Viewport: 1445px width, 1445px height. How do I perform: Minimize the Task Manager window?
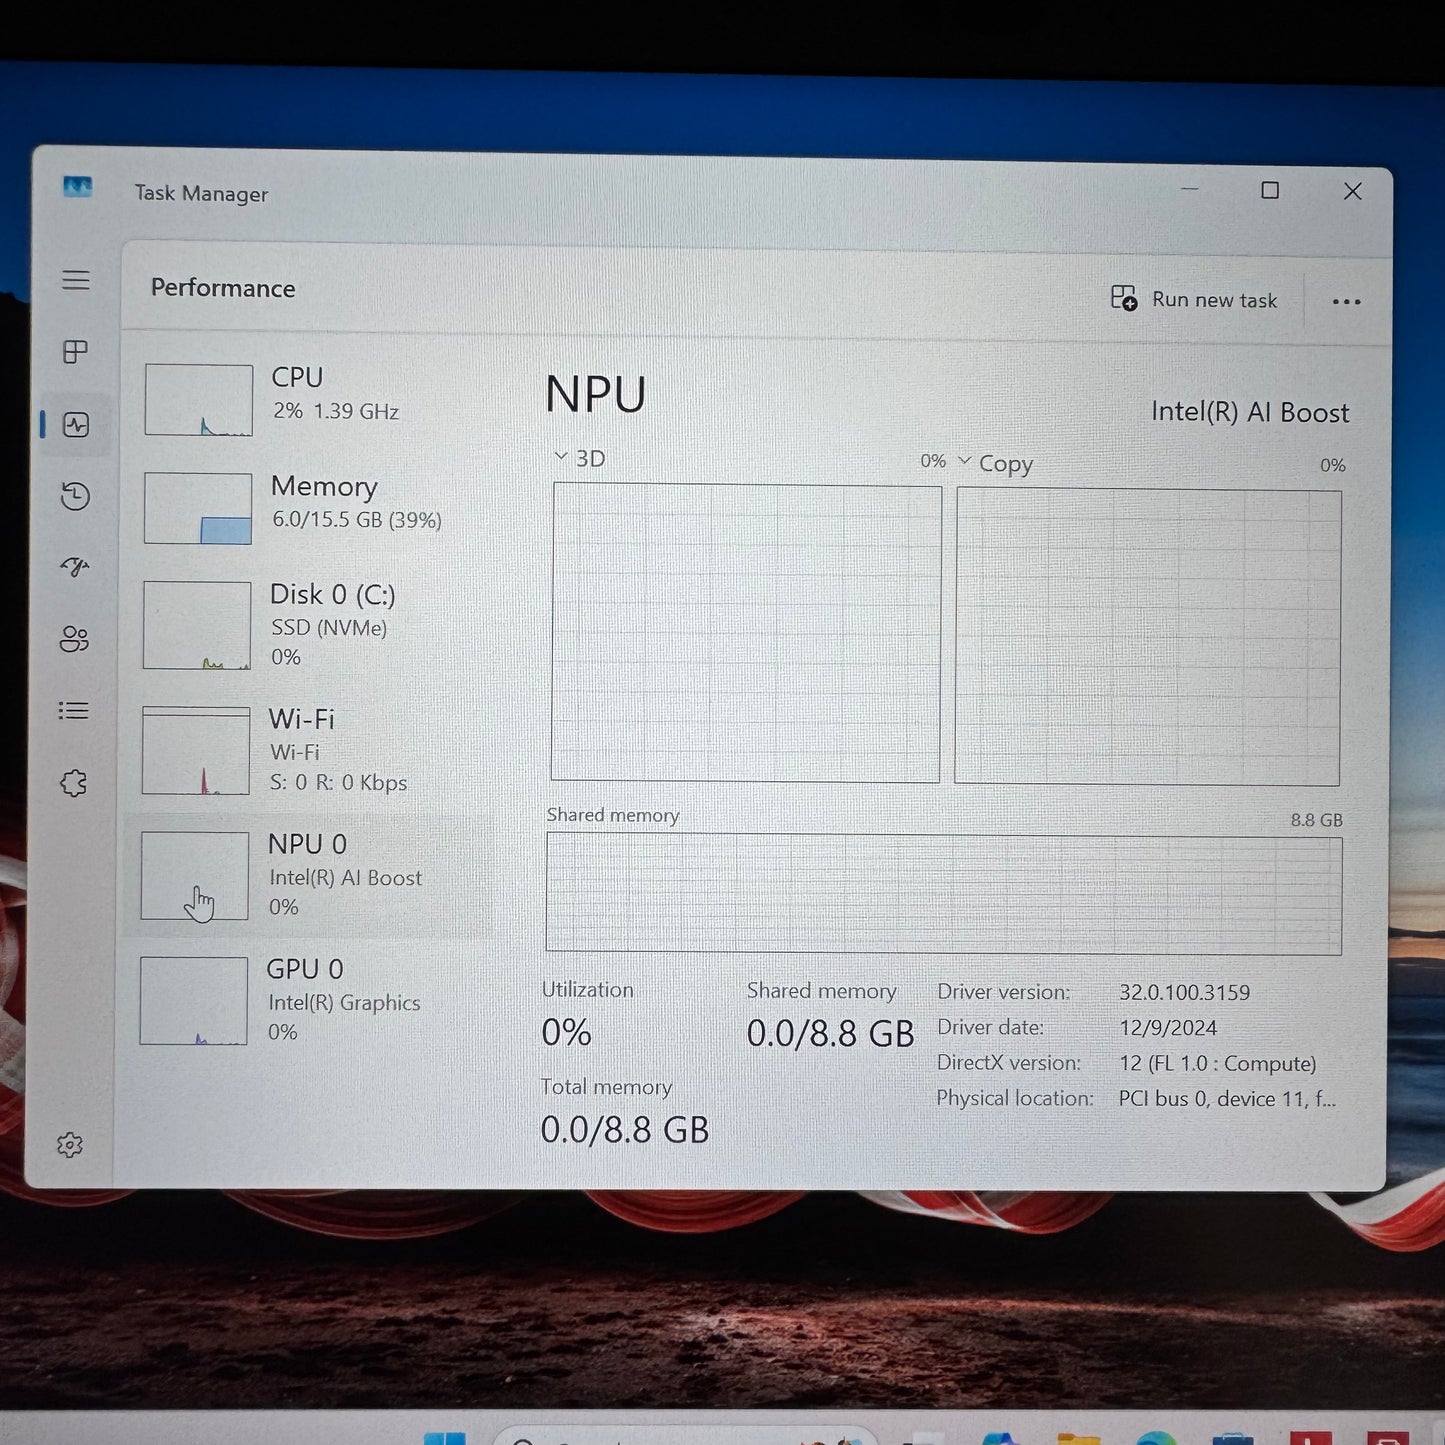click(1190, 189)
